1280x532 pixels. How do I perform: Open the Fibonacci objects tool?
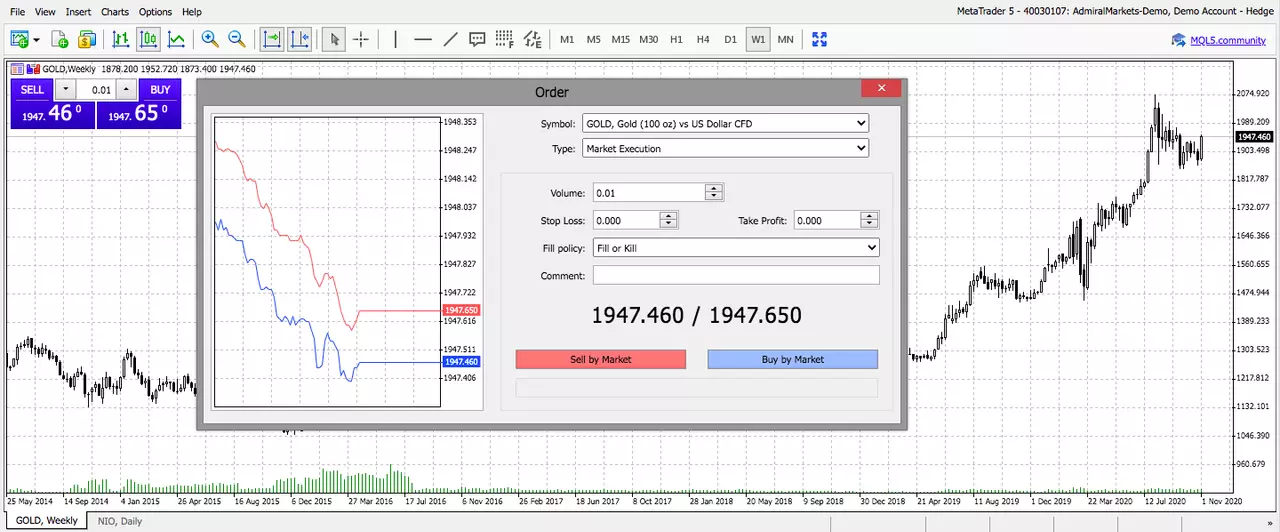[504, 40]
